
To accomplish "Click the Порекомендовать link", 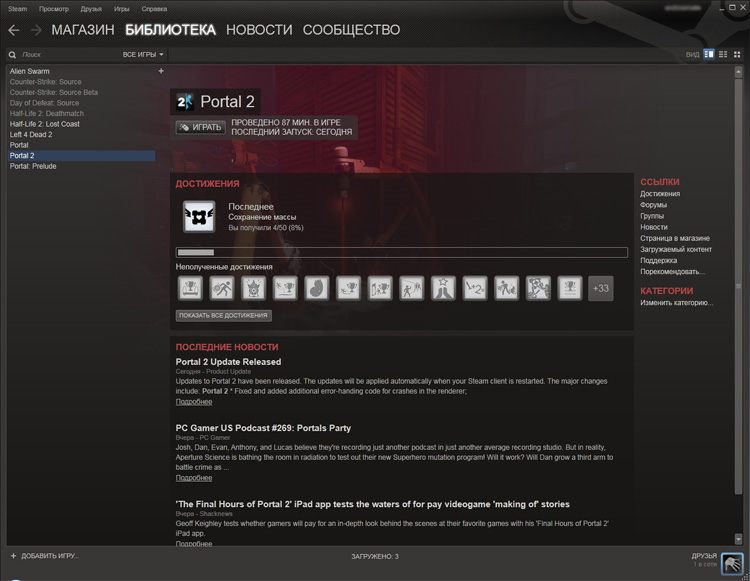I will (673, 272).
